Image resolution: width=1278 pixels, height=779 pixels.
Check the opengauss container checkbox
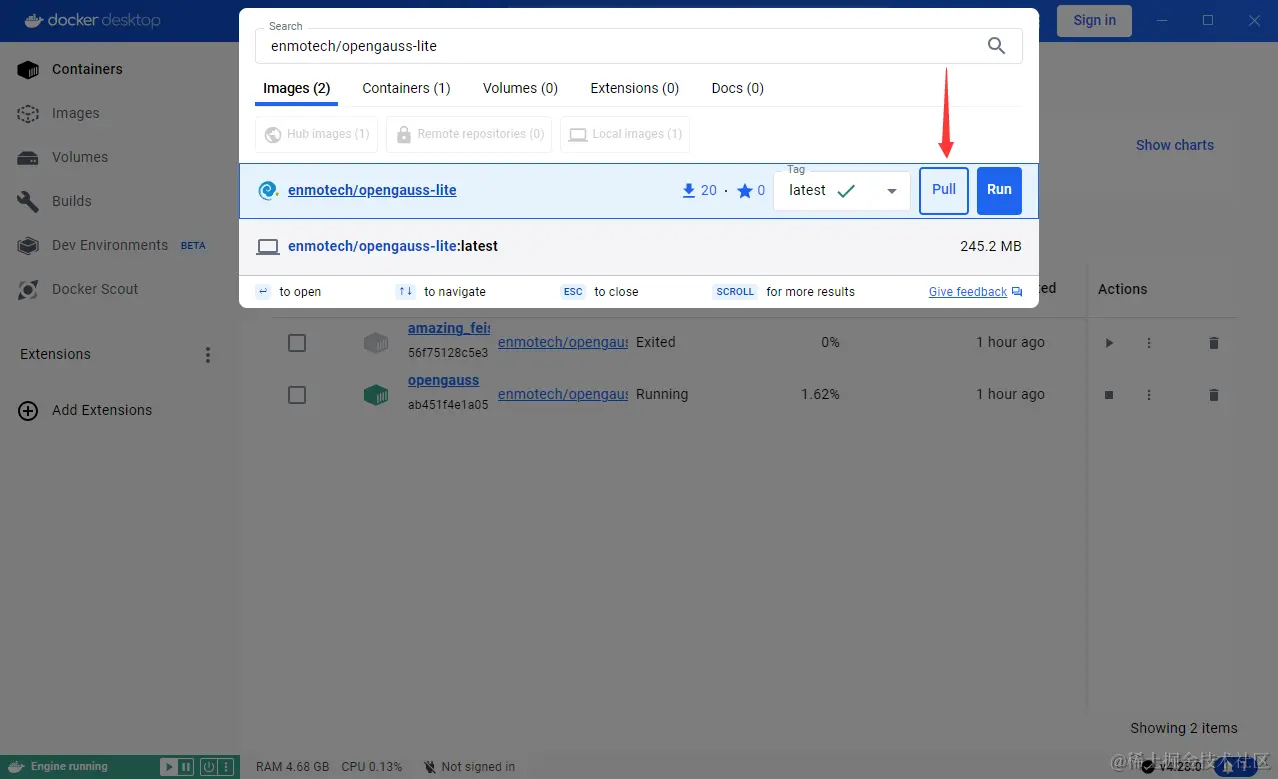coord(297,395)
